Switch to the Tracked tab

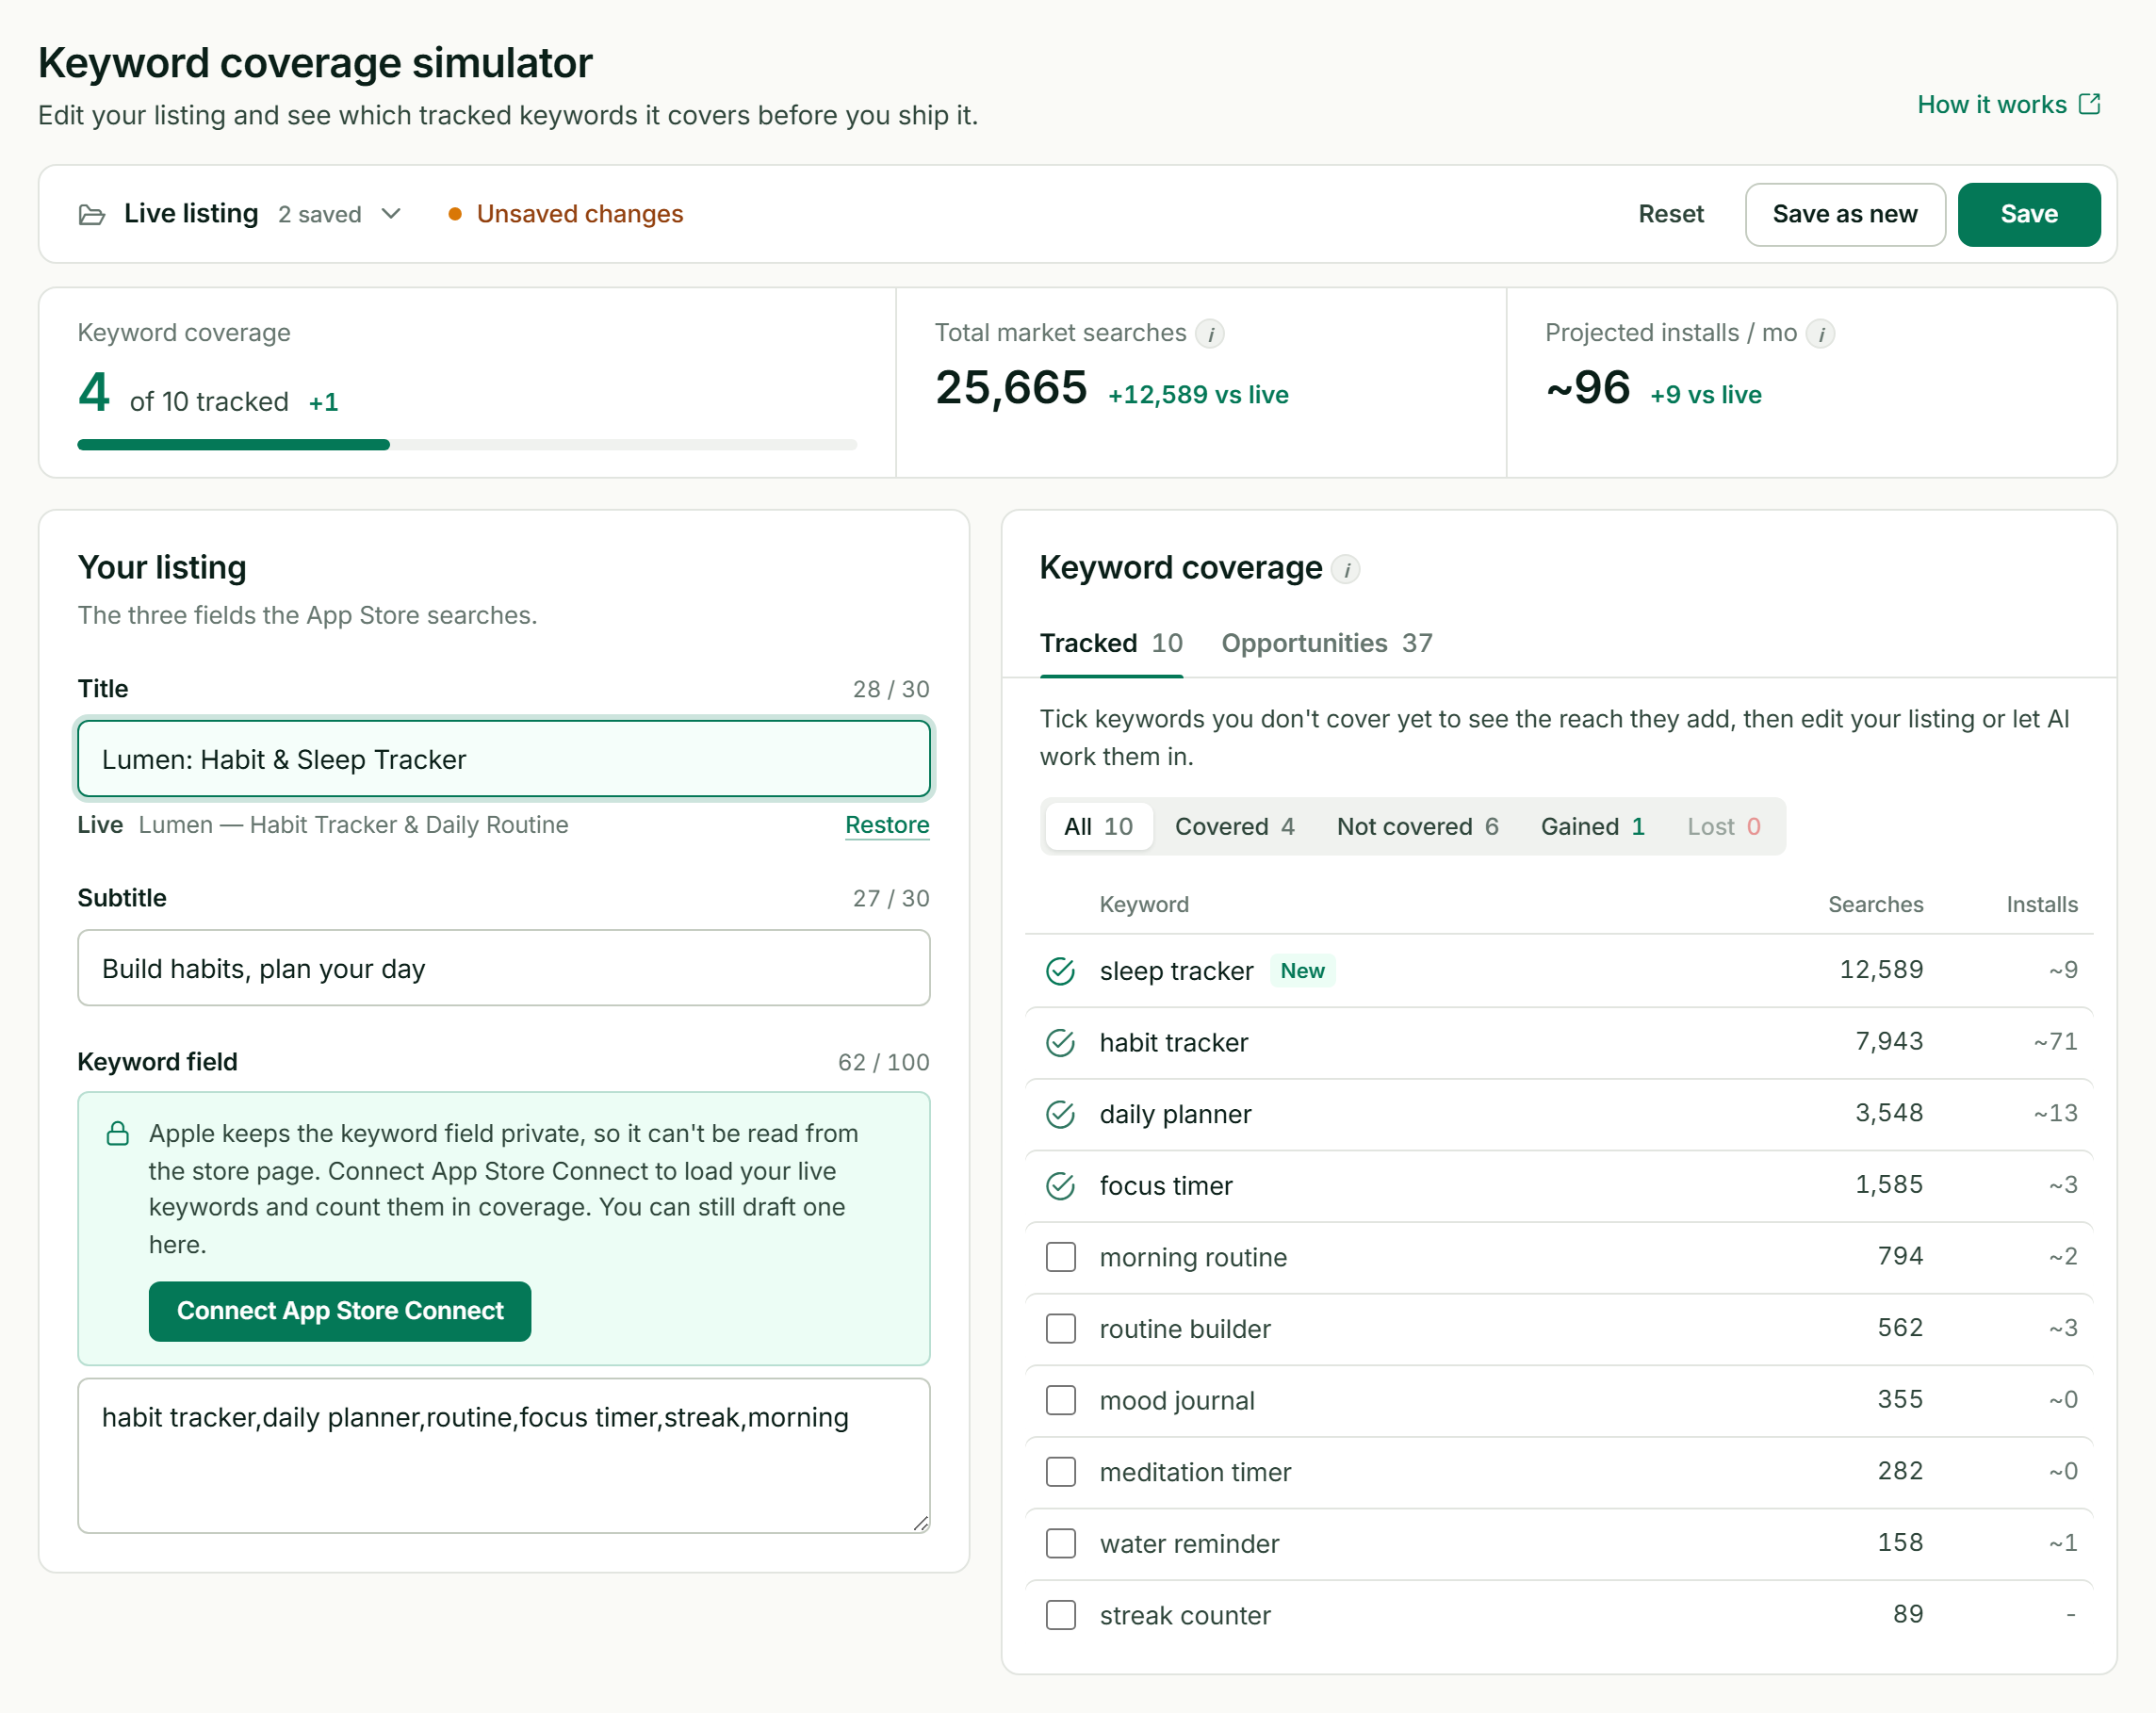[1111, 643]
